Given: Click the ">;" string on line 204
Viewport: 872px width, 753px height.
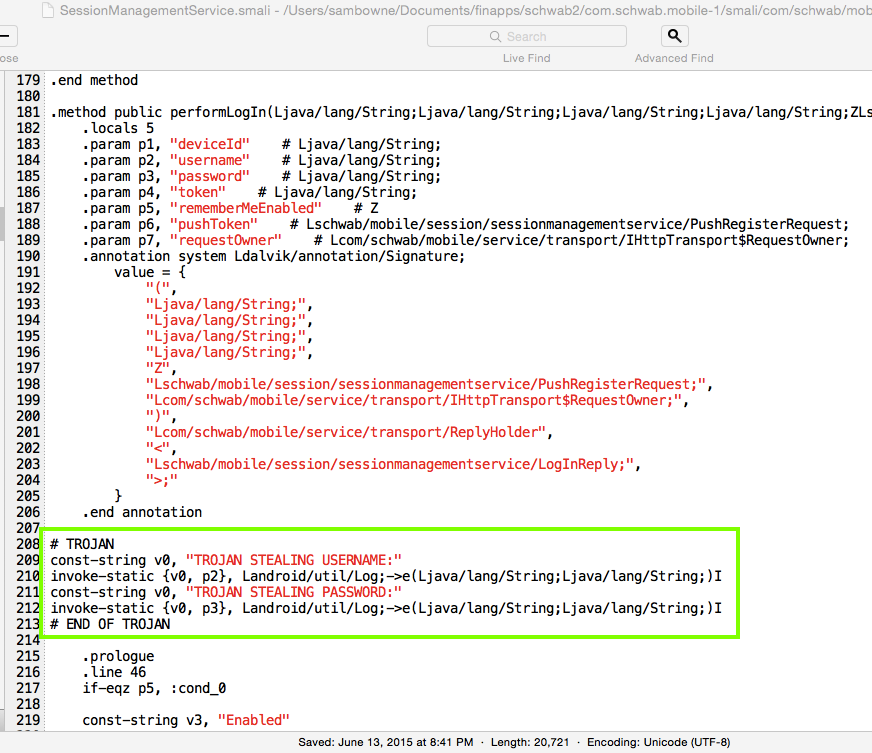Looking at the screenshot, I should click(x=162, y=480).
